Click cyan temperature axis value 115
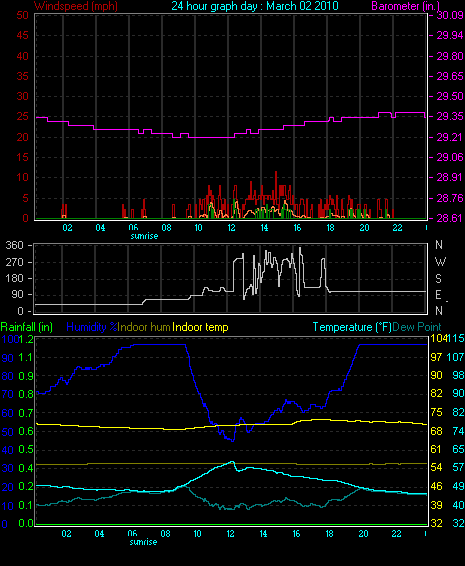465x566 pixels. (x=456, y=338)
